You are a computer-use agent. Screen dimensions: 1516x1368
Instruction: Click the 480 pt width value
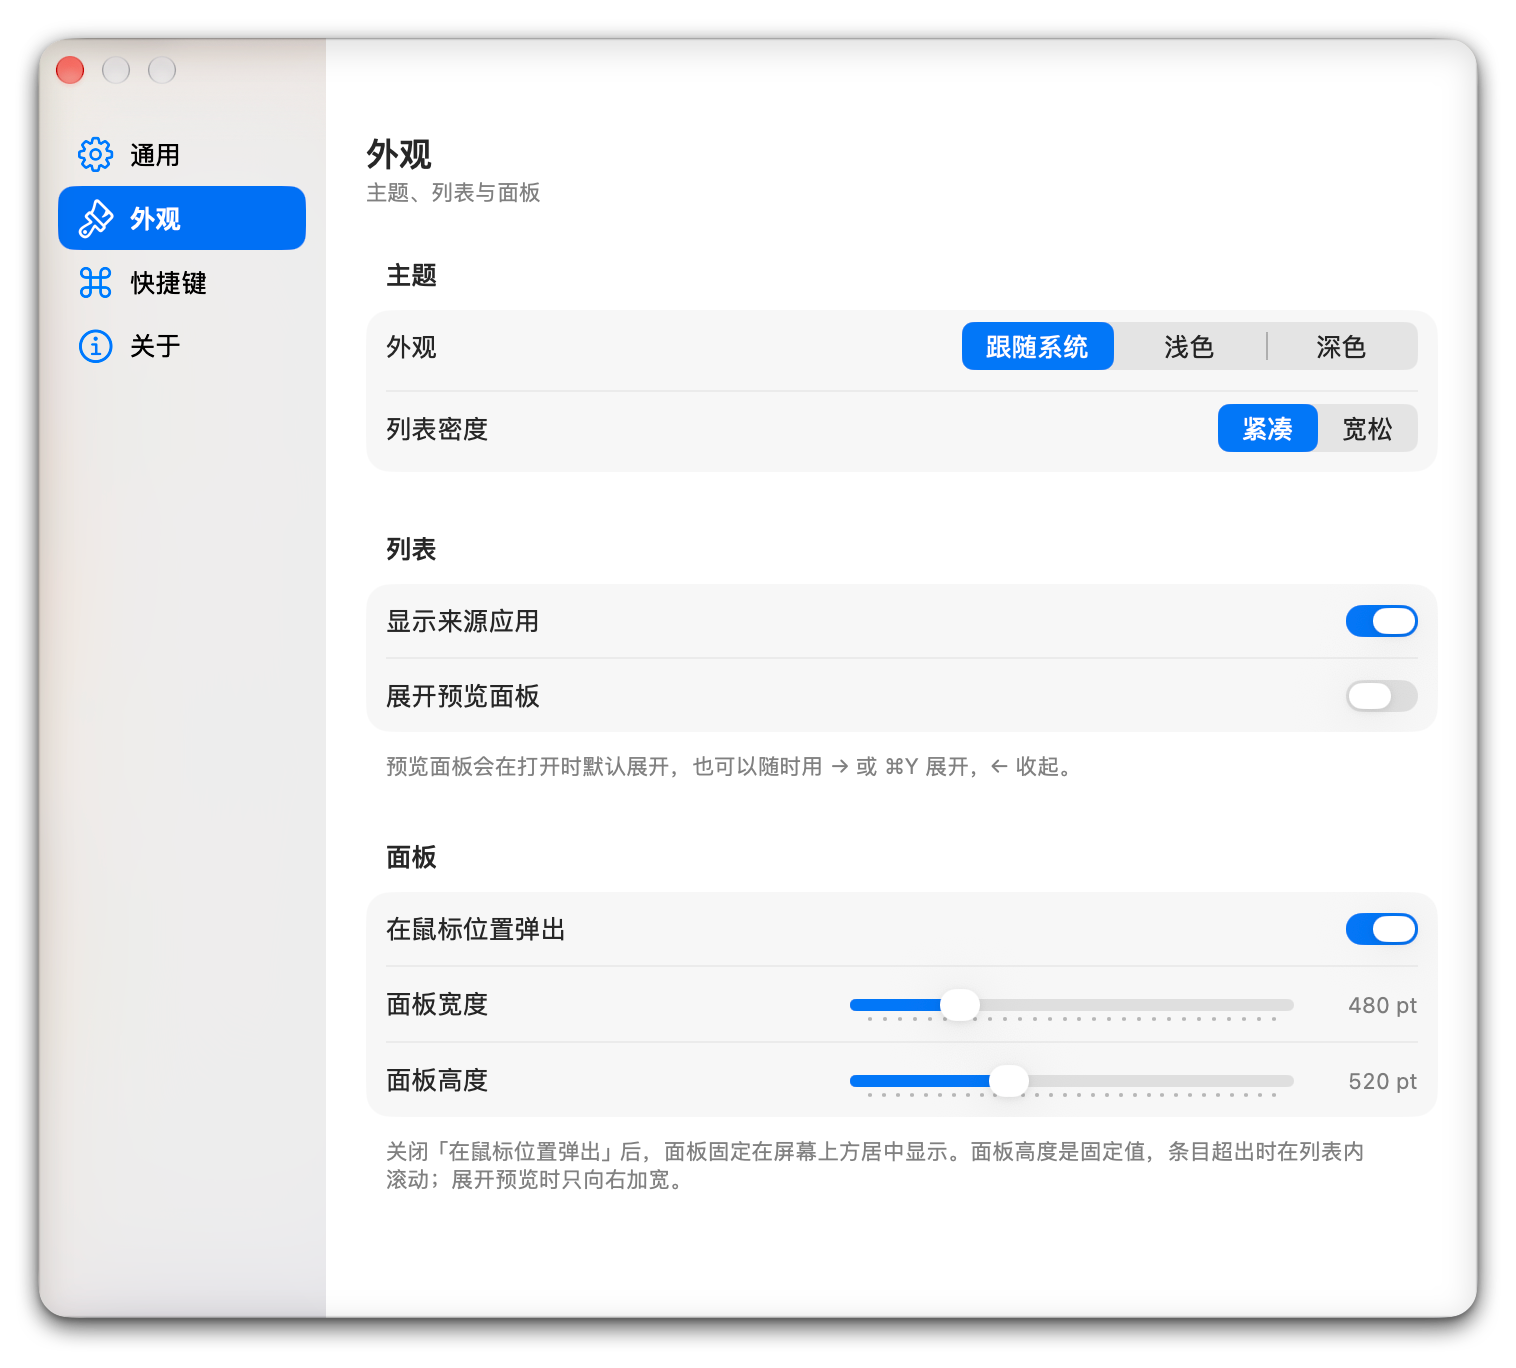(1383, 1005)
